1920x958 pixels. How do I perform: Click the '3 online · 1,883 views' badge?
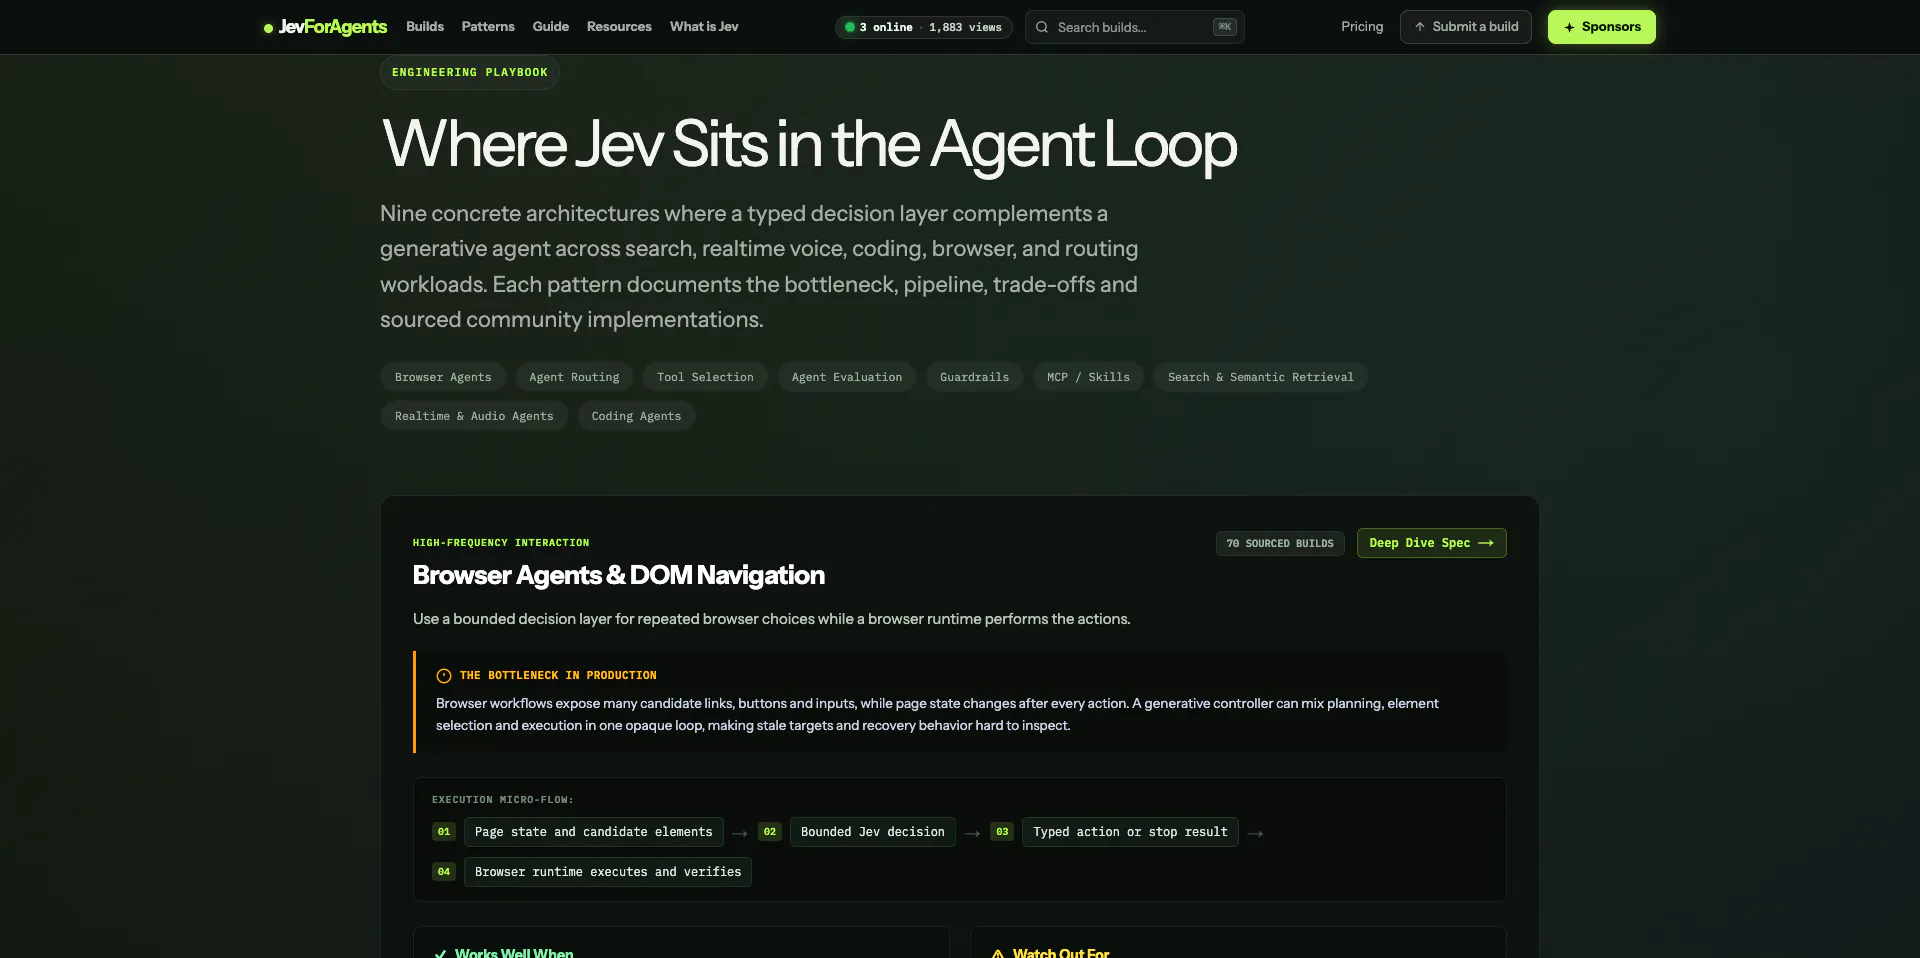tap(924, 27)
